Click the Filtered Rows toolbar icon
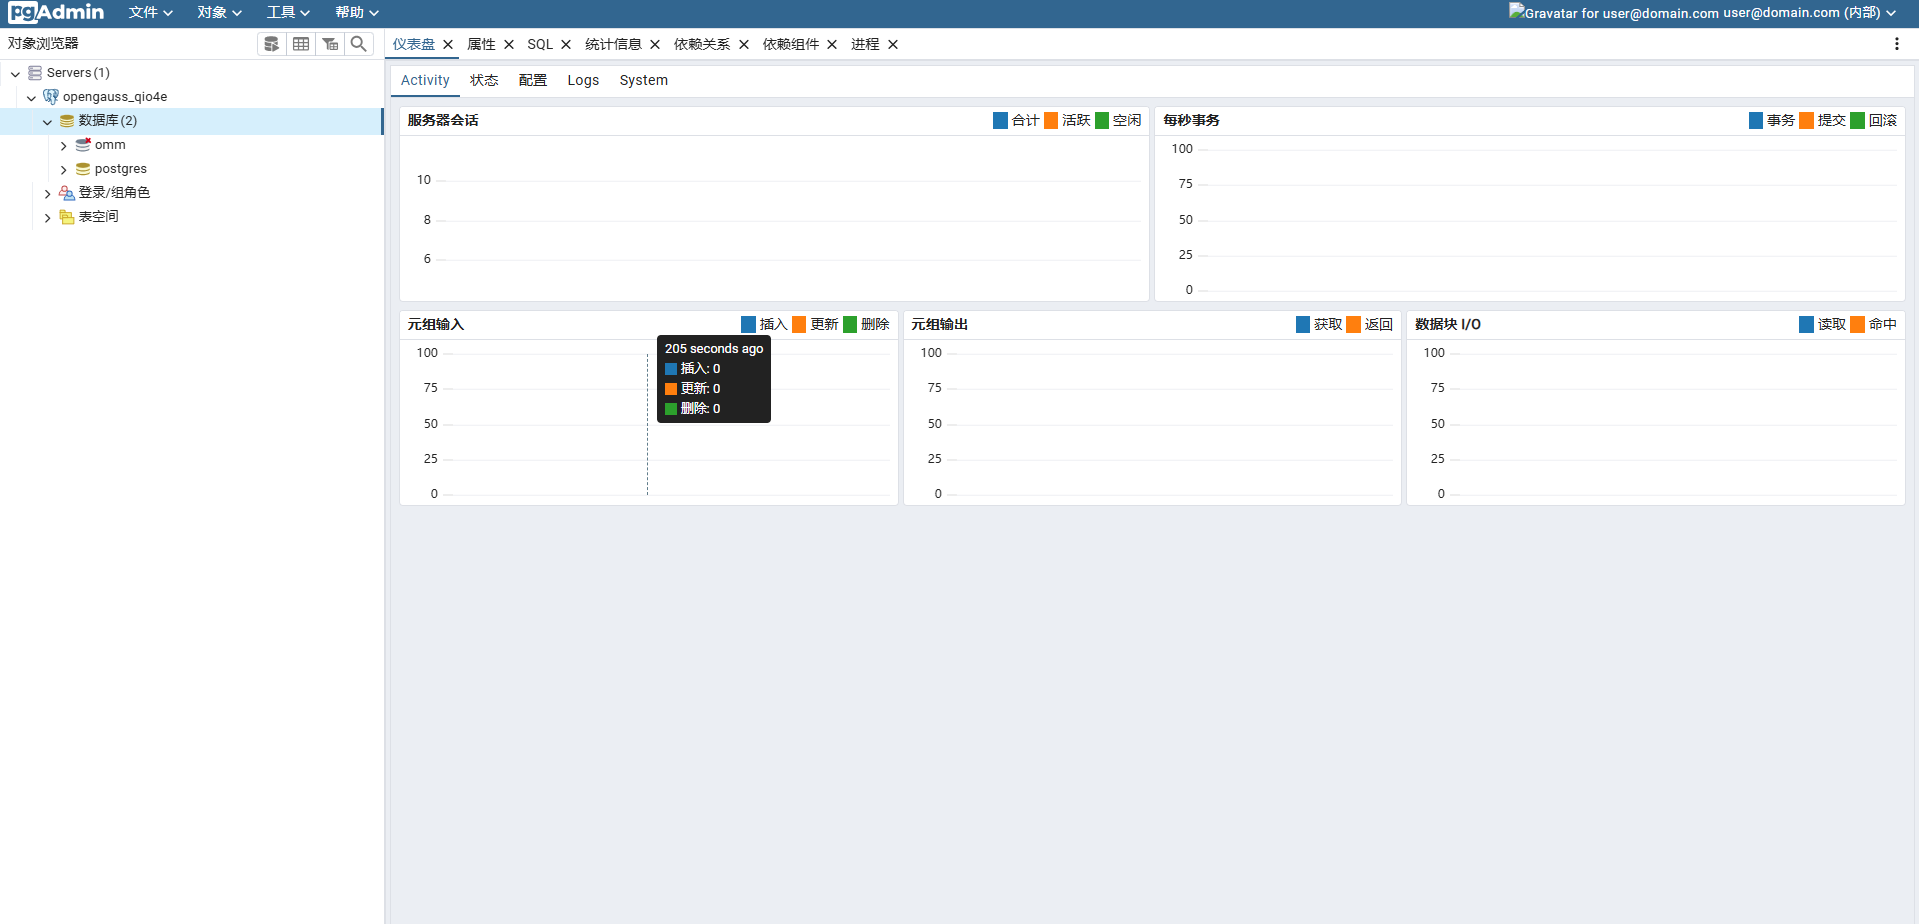Image resolution: width=1919 pixels, height=924 pixels. 330,44
